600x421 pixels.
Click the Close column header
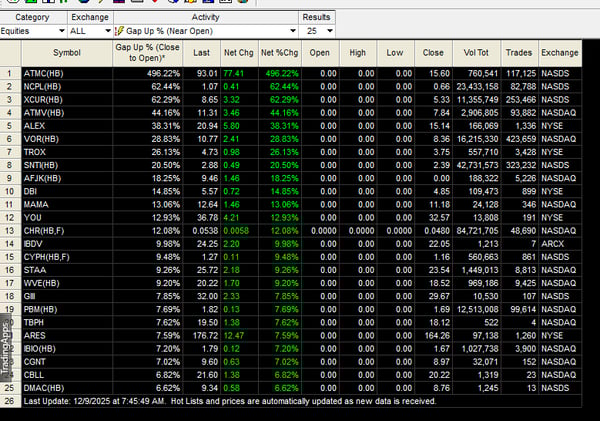pyautogui.click(x=433, y=53)
